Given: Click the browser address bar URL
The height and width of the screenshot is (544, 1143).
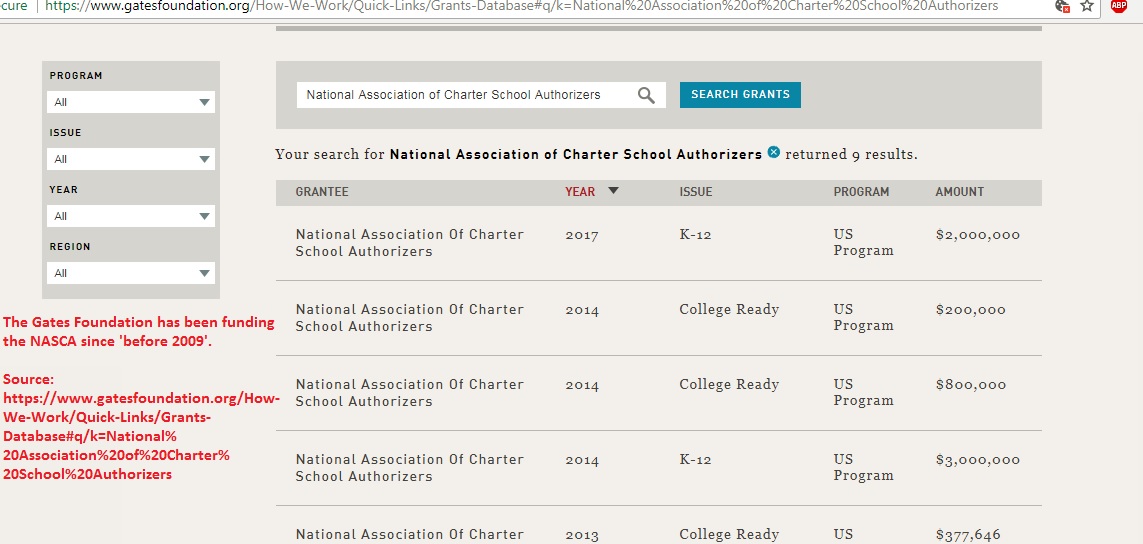Looking at the screenshot, I should coord(521,6).
